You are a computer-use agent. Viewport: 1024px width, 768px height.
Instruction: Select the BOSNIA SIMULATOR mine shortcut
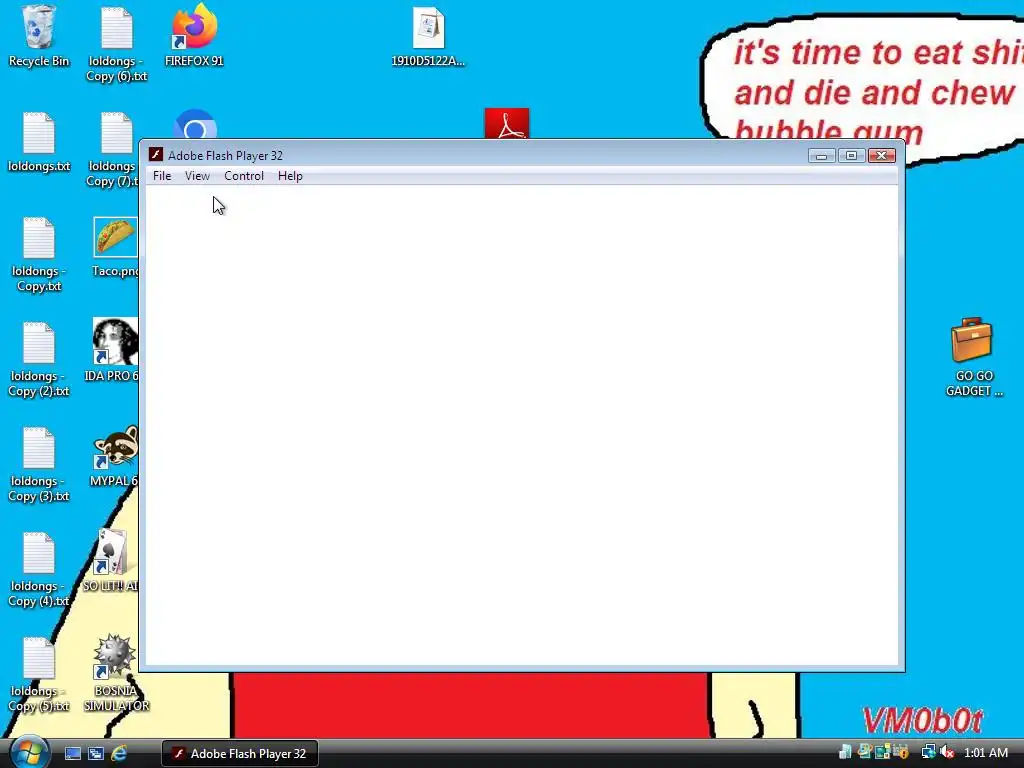[116, 673]
